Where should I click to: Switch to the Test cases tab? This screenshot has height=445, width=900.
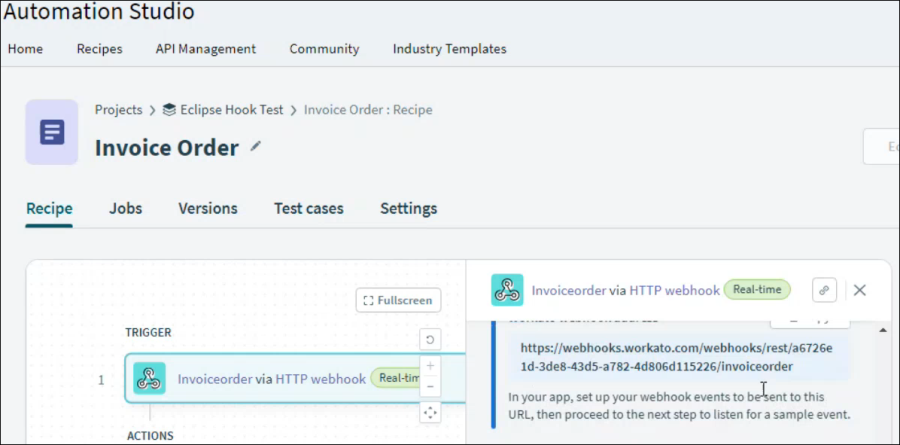[309, 208]
